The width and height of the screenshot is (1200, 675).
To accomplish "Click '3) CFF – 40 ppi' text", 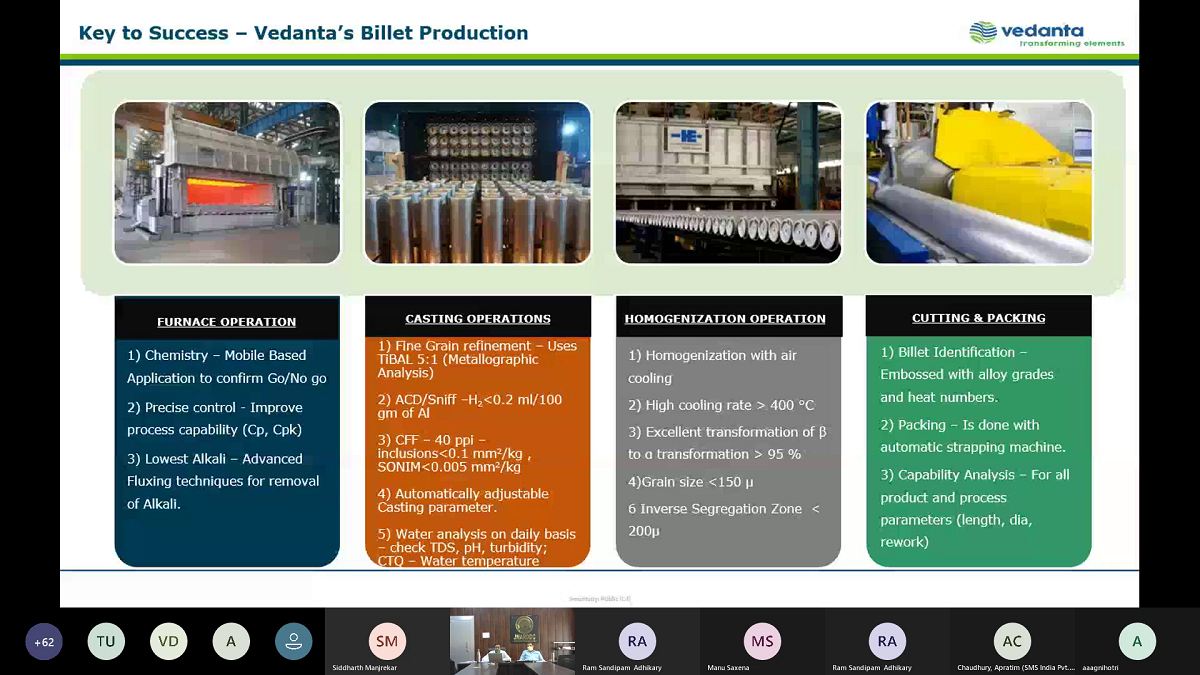I will [x=453, y=453].
